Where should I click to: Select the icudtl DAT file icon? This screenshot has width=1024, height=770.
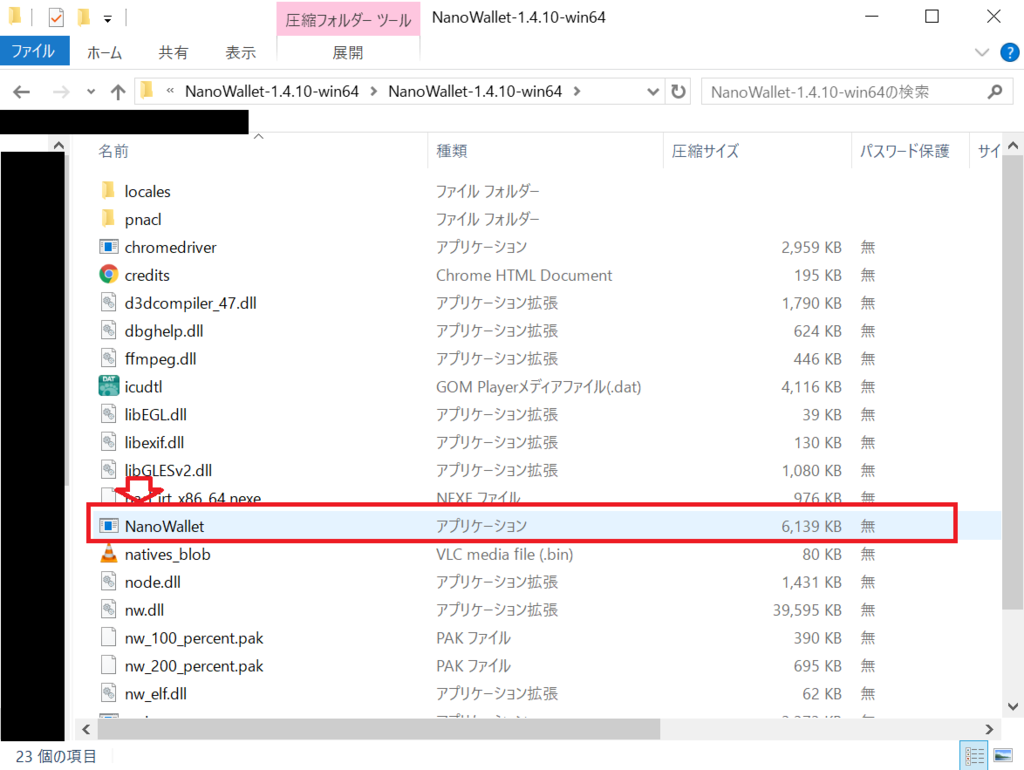[108, 386]
